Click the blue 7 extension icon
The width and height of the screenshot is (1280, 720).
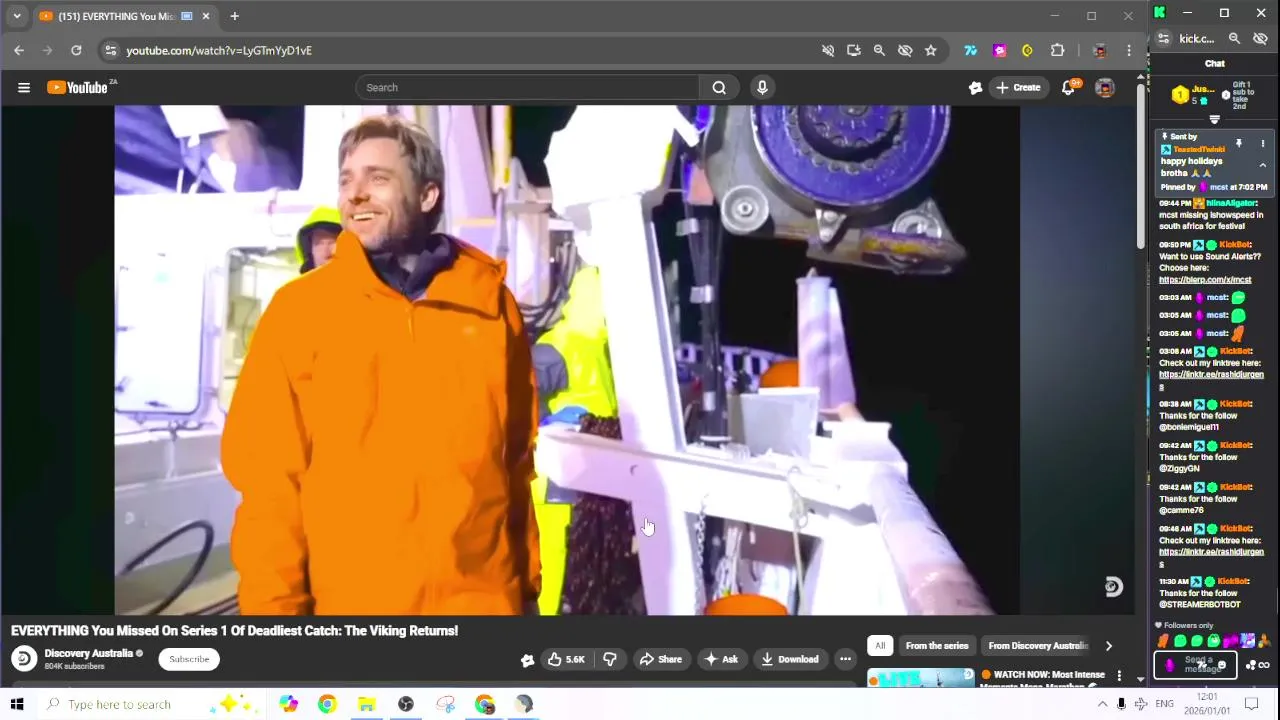[970, 50]
